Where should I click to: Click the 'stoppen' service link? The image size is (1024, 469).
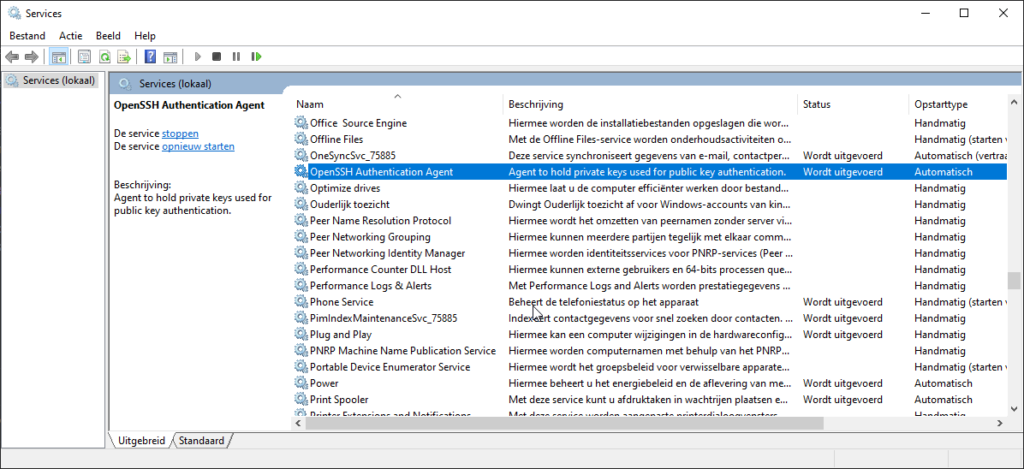tap(180, 133)
